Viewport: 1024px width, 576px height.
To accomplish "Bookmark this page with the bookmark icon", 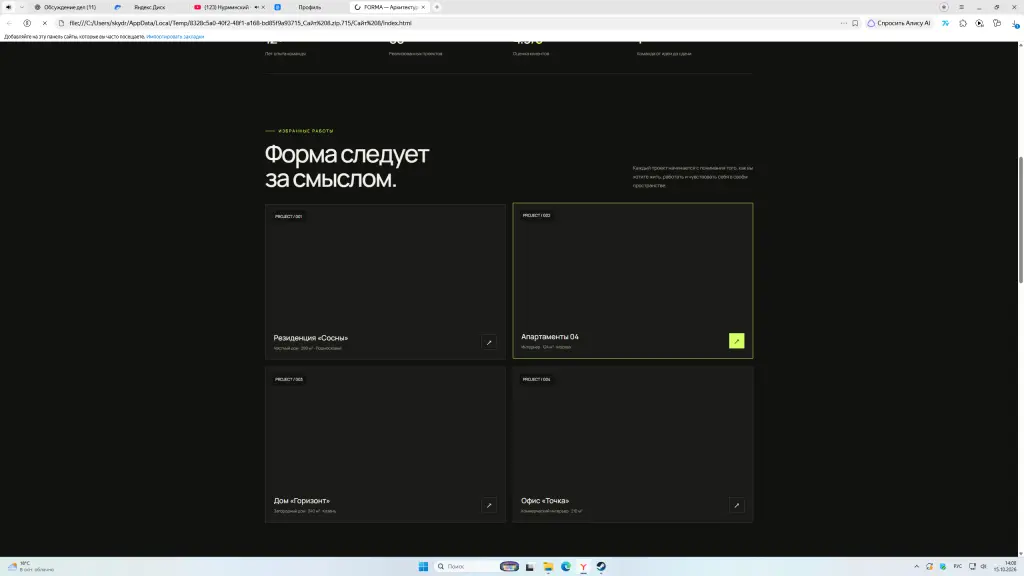I will click(x=855, y=23).
